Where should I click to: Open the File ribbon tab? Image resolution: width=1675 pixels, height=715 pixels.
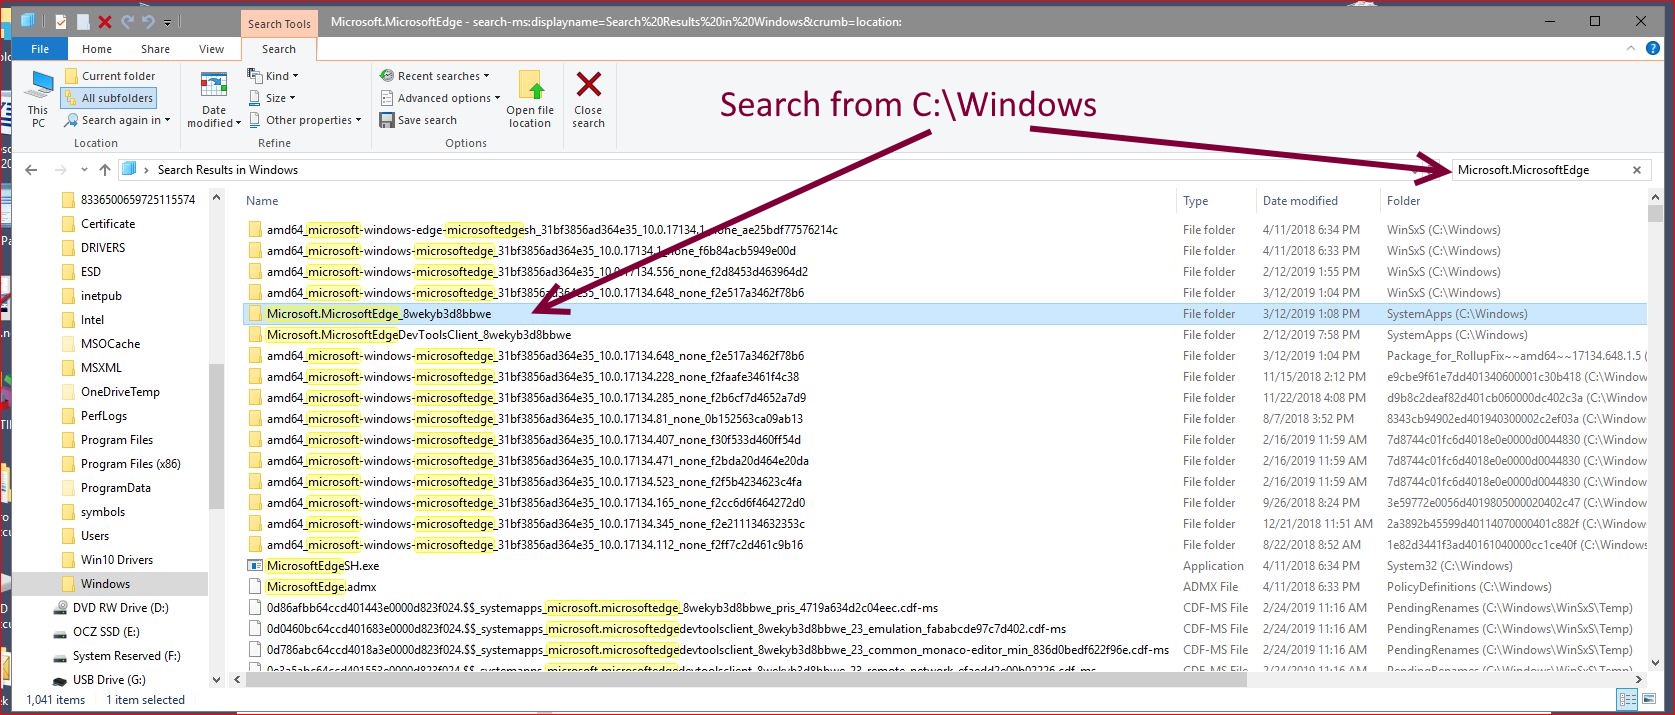point(40,49)
